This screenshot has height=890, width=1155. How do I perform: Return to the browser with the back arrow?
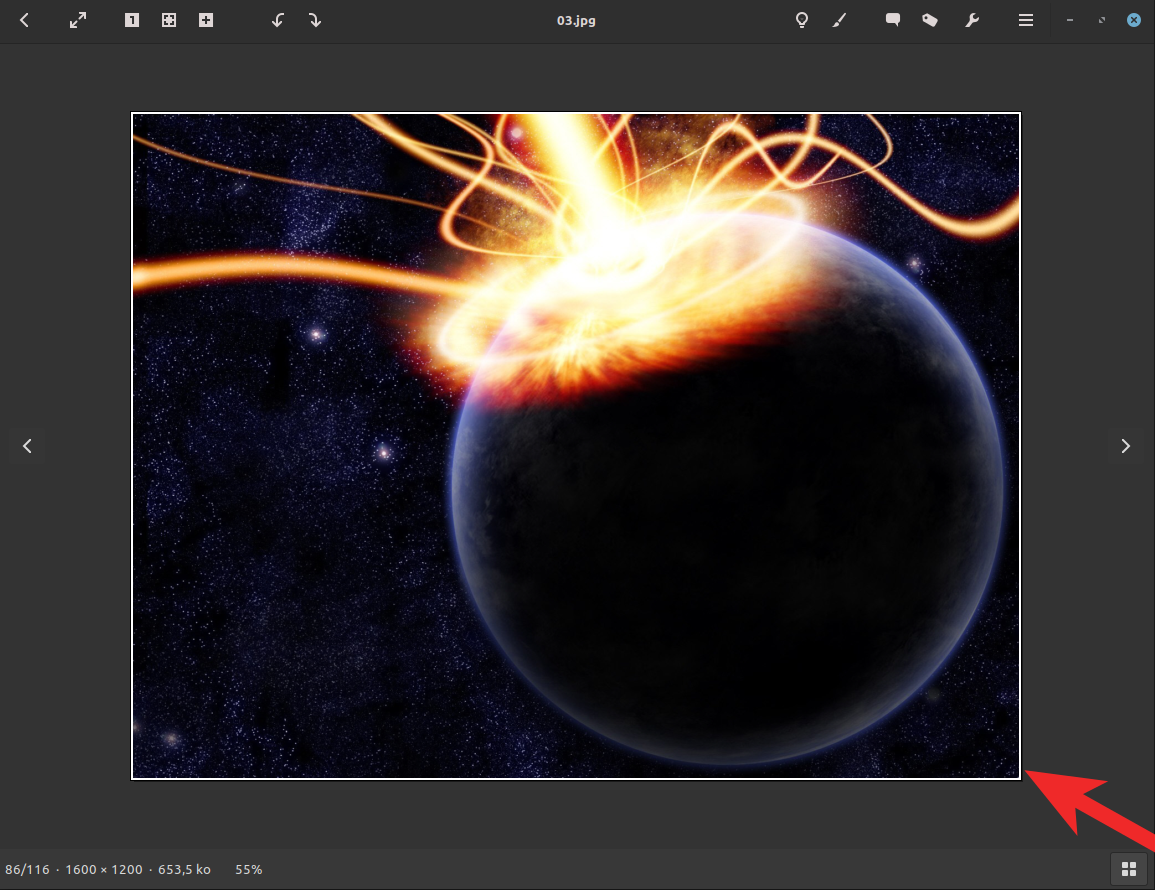tap(24, 20)
